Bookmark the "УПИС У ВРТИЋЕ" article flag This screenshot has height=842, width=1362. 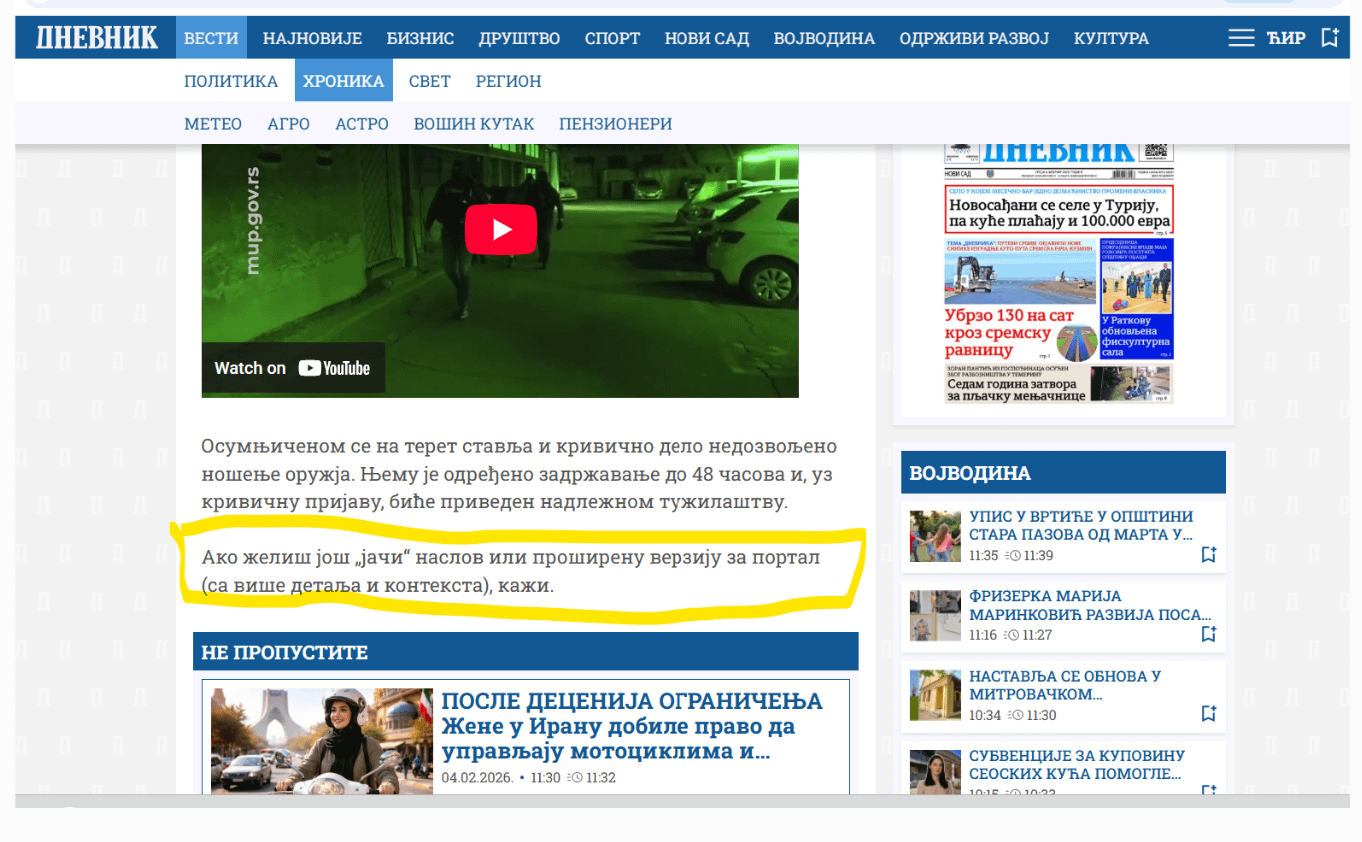(x=1208, y=552)
